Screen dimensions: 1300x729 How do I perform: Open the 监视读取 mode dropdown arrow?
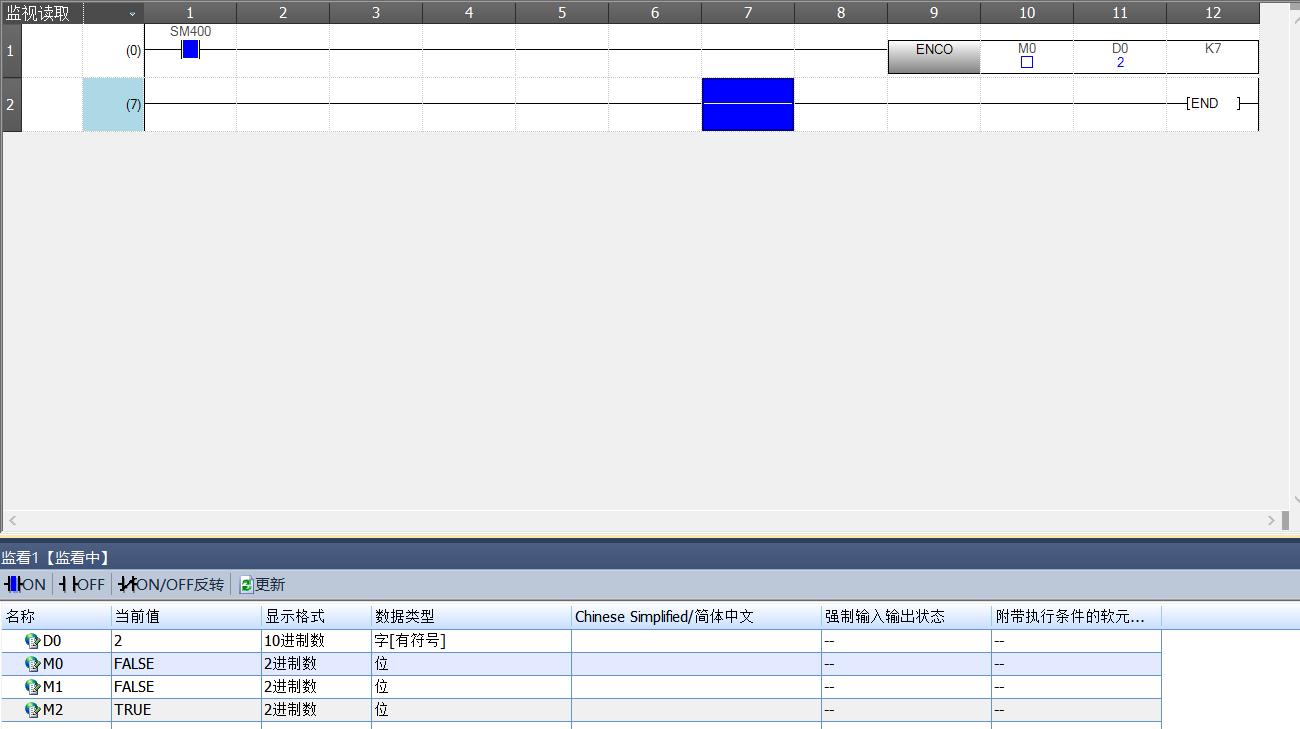132,14
